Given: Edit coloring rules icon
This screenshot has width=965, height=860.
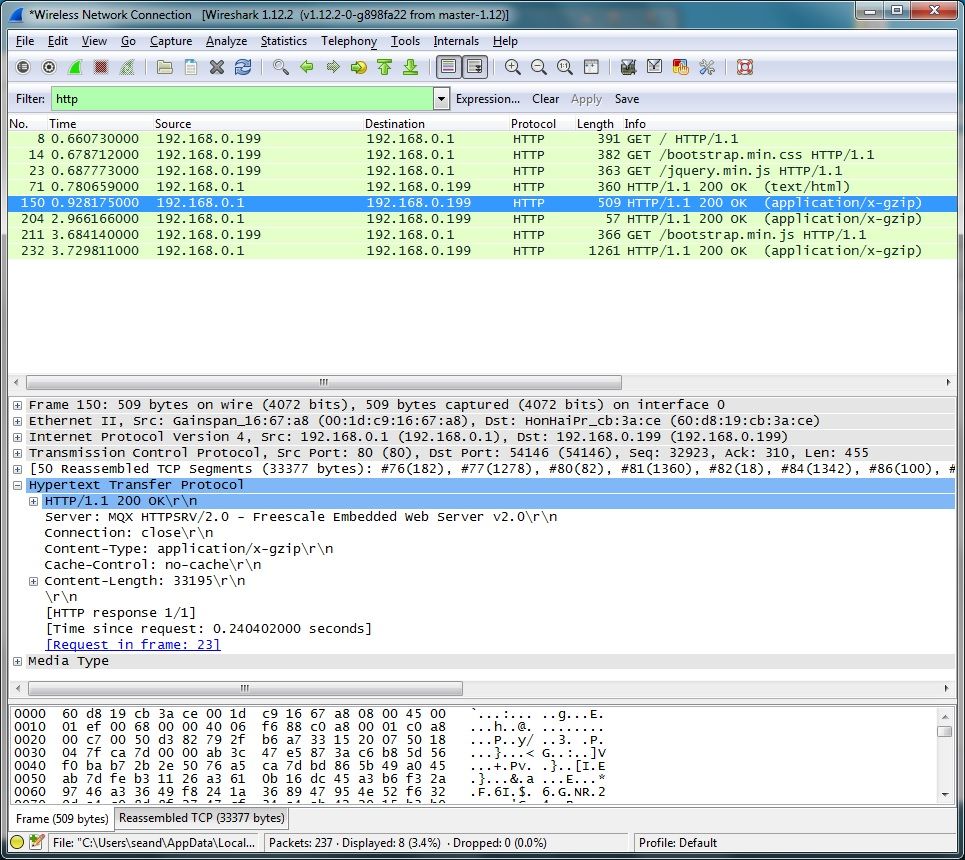Looking at the screenshot, I should 681,67.
